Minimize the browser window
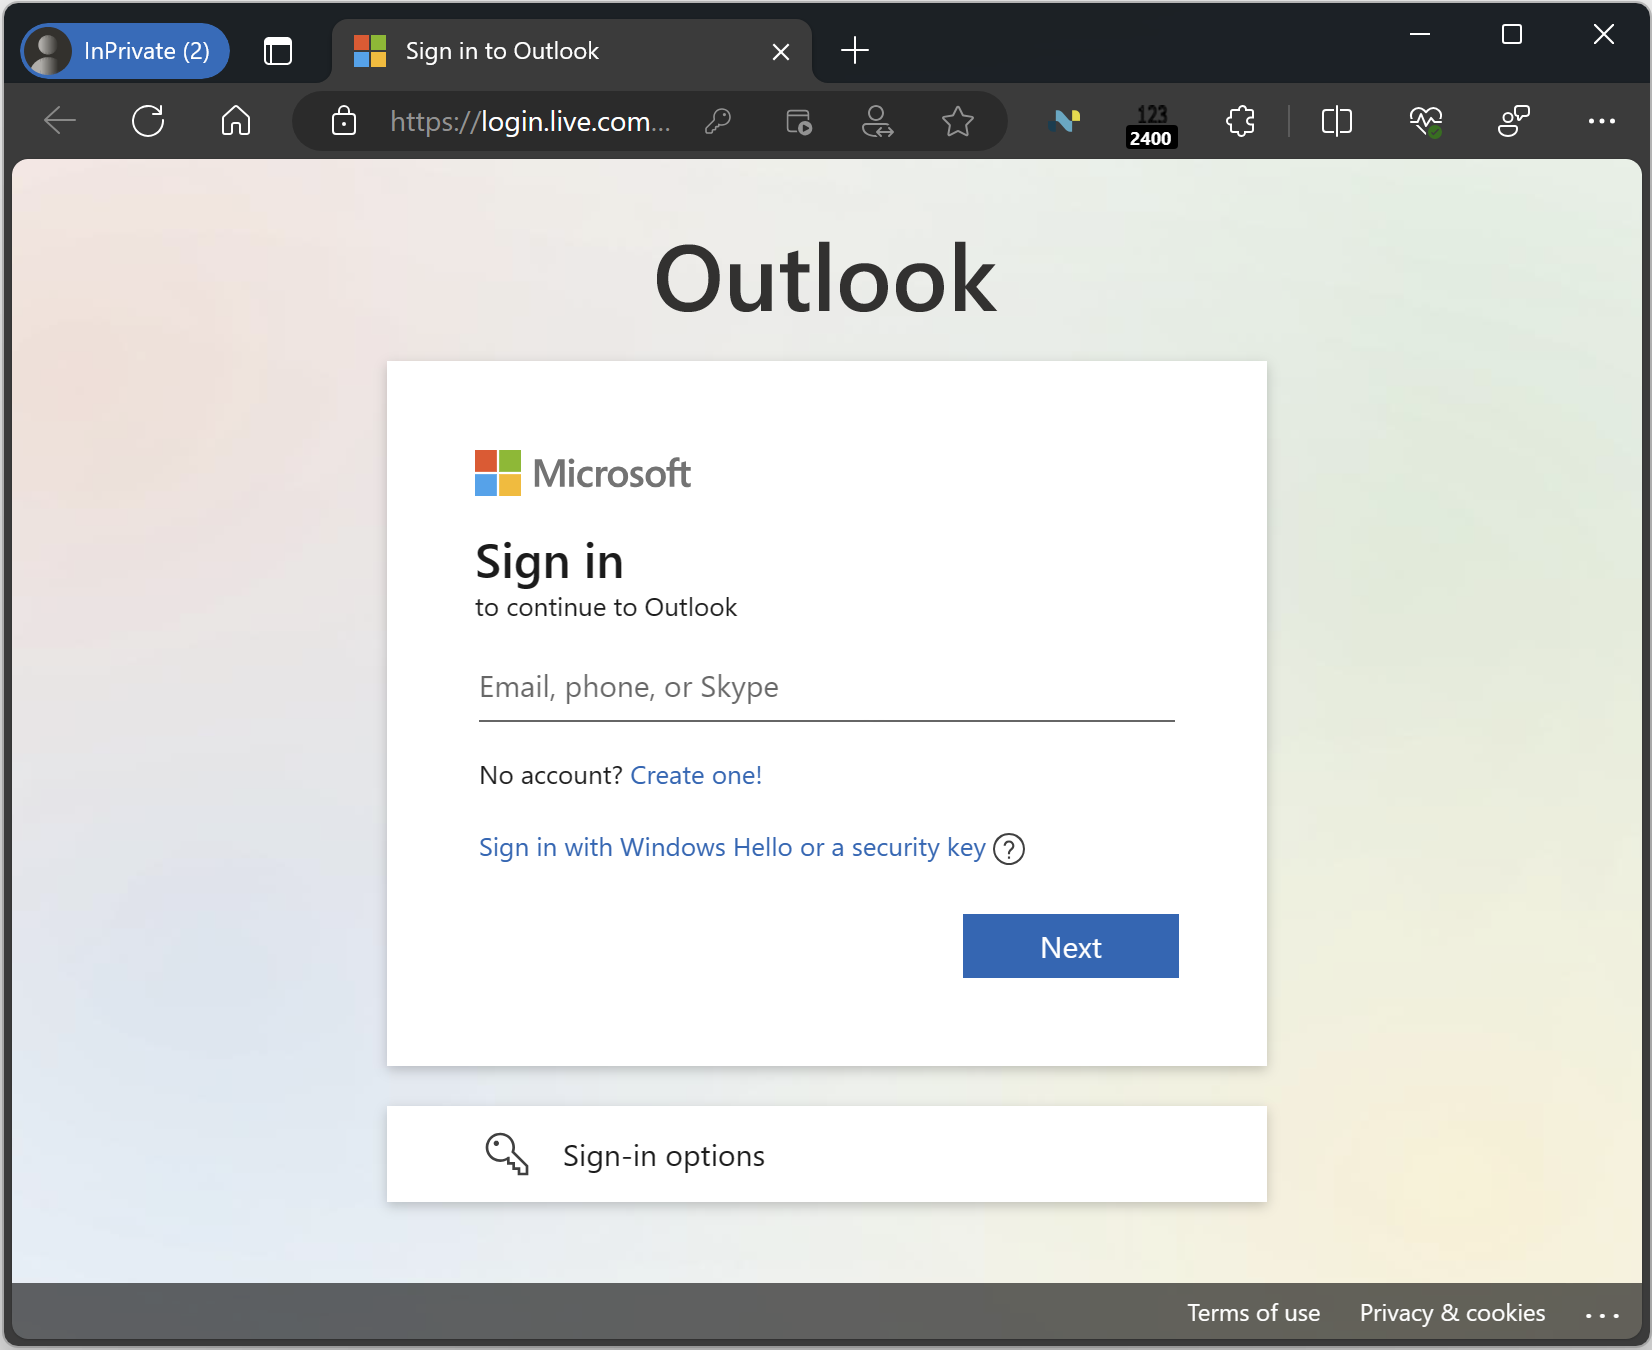The image size is (1652, 1350). (x=1420, y=34)
